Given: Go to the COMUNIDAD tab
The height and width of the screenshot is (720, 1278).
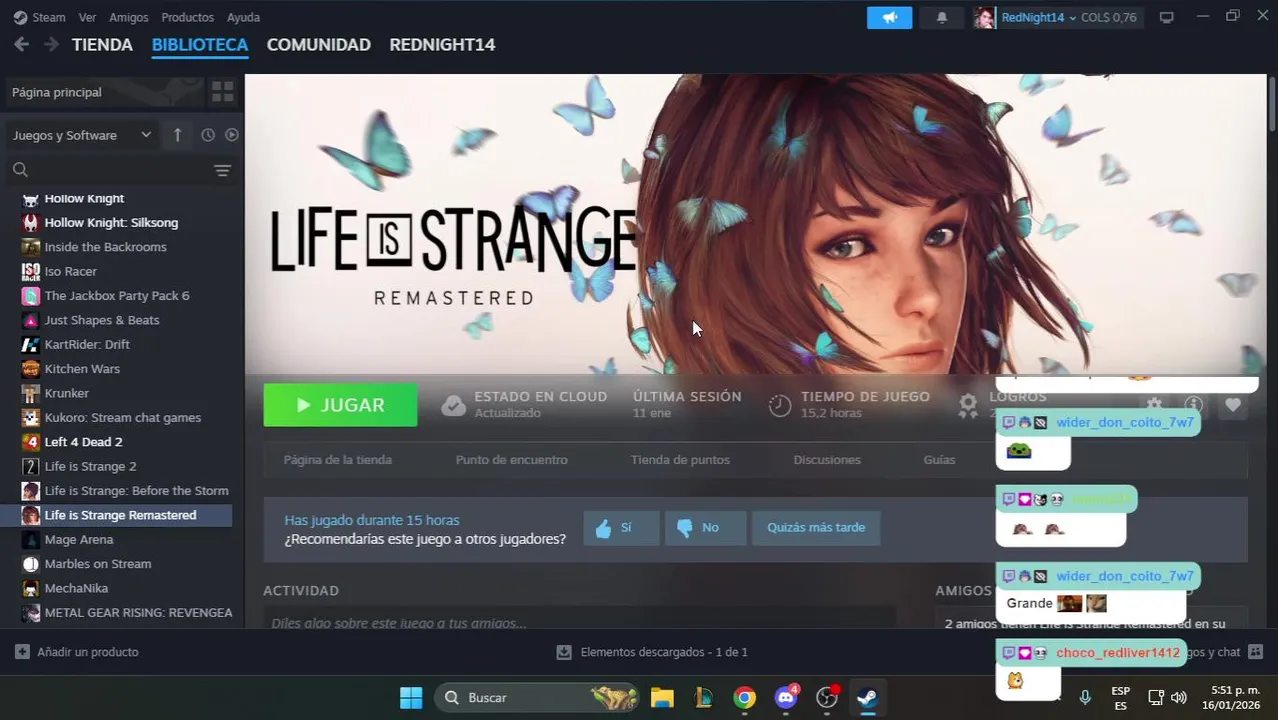Looking at the screenshot, I should click(x=318, y=45).
